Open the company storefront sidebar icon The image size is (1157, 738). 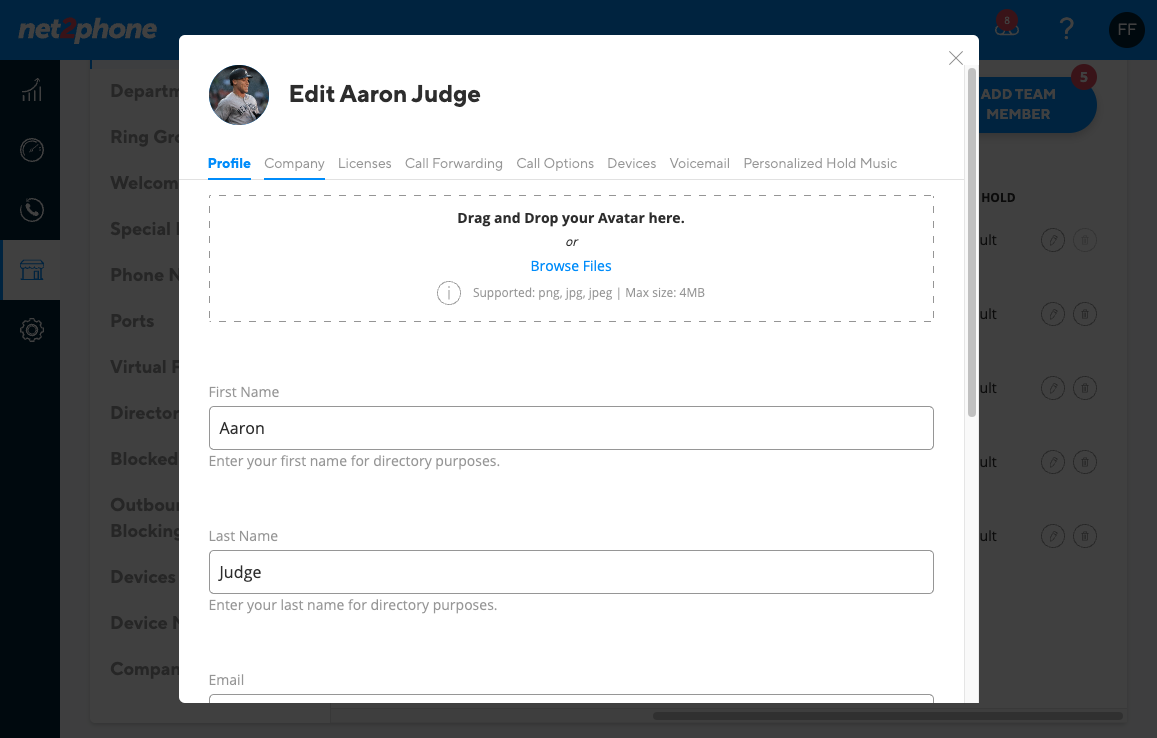point(31,270)
